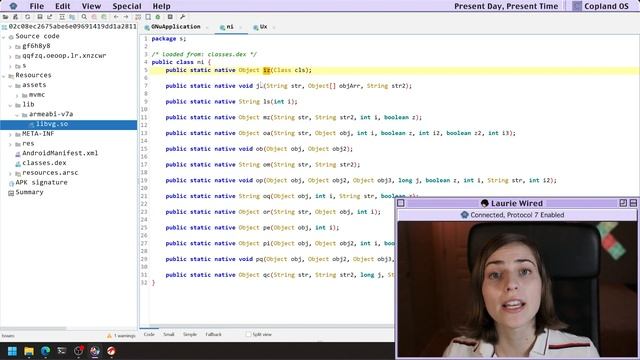Expand the mvmc folder
This screenshot has width=640, height=360.
pos(17,95)
